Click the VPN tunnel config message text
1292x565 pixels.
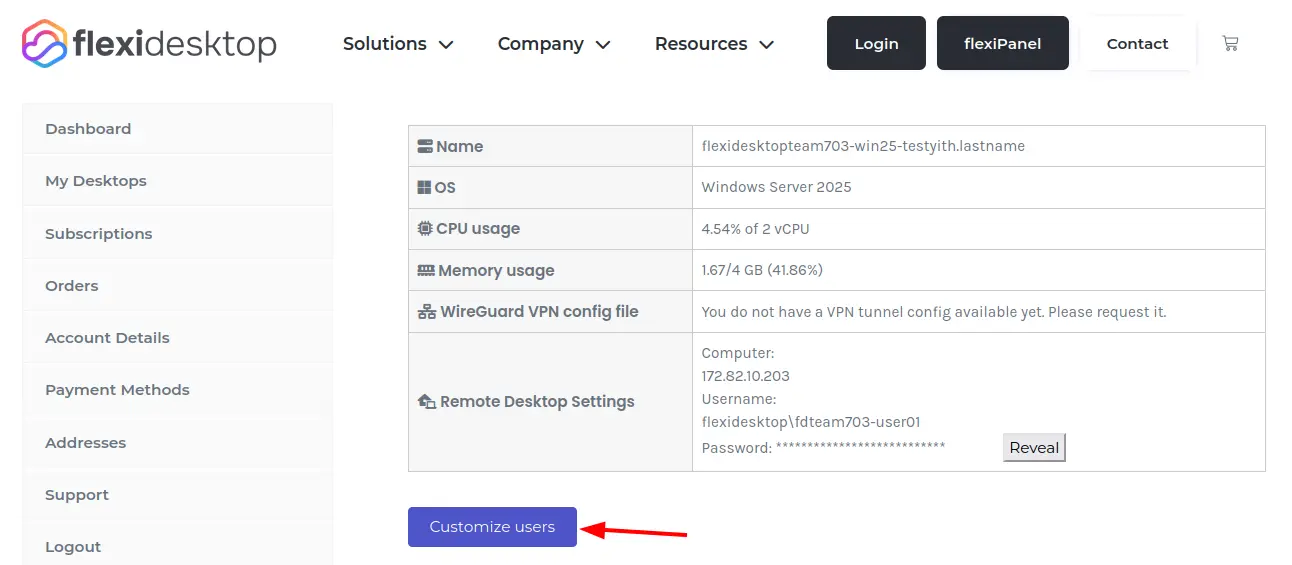pos(934,312)
